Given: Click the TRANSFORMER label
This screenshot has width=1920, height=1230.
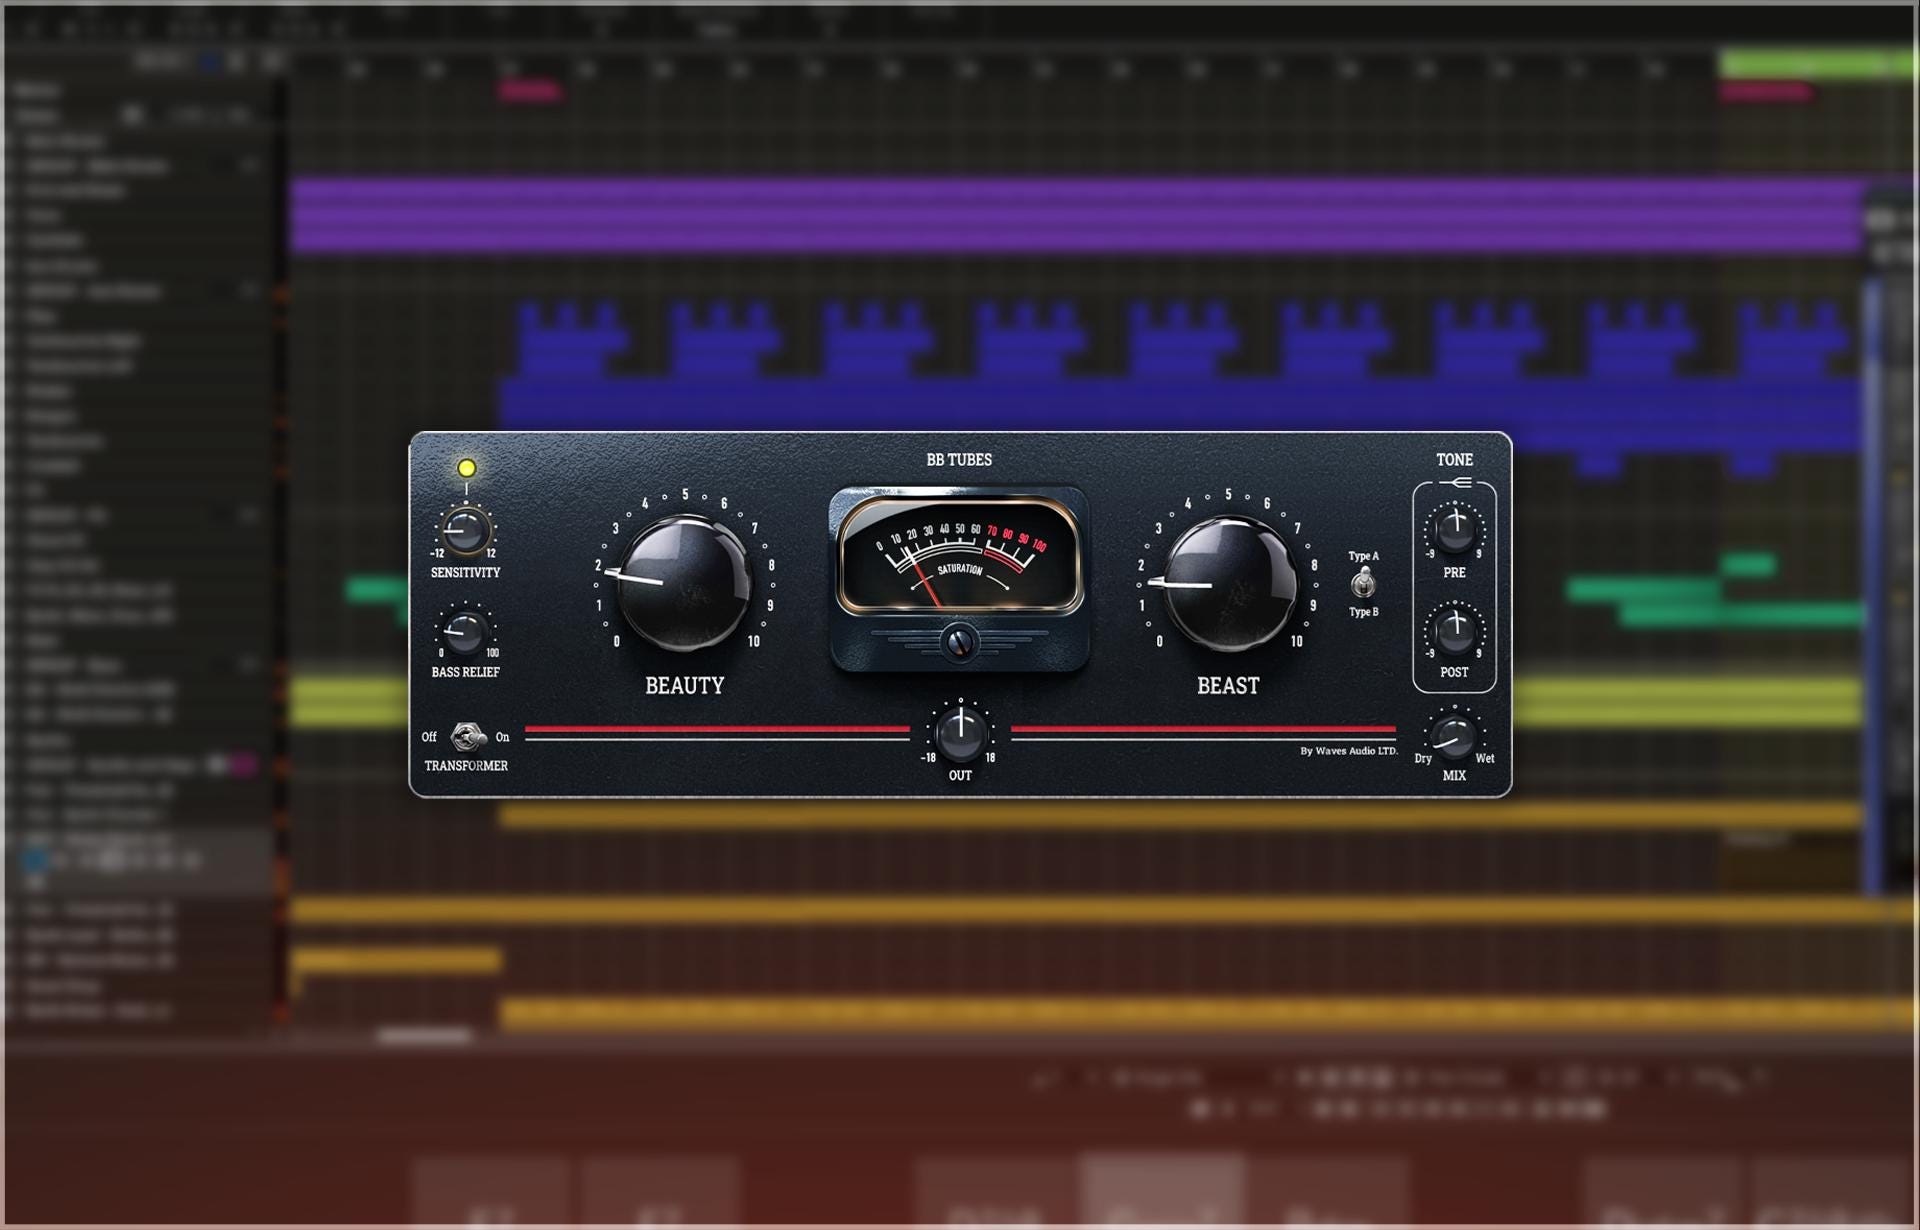Looking at the screenshot, I should click(466, 766).
